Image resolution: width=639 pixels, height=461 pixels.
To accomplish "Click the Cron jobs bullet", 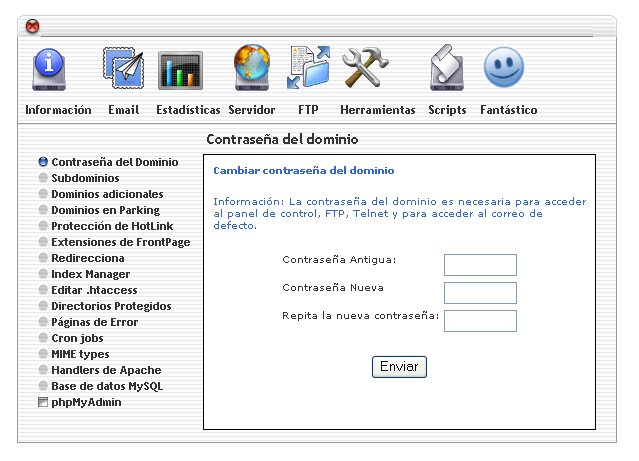I will (43, 337).
